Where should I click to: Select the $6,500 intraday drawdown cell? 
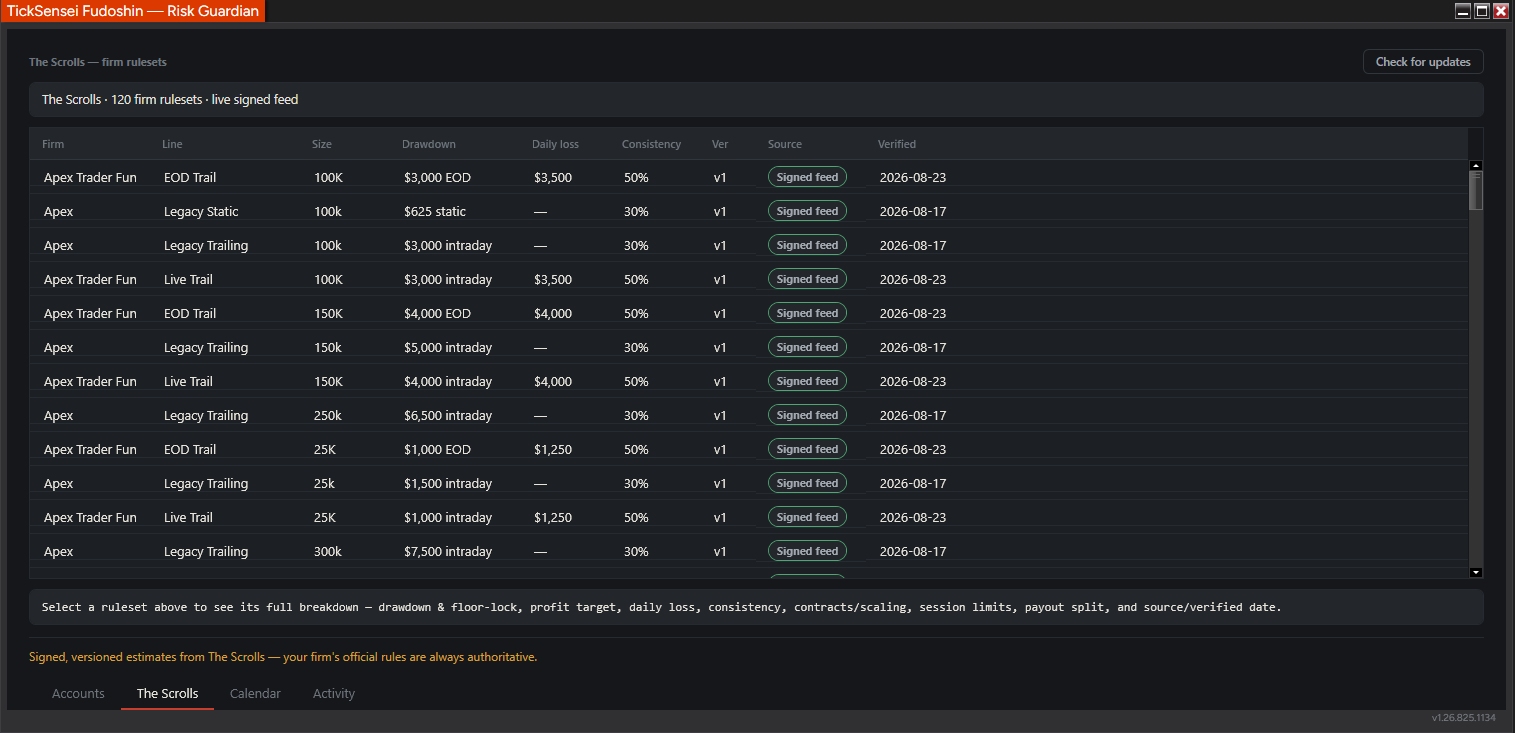tap(448, 415)
